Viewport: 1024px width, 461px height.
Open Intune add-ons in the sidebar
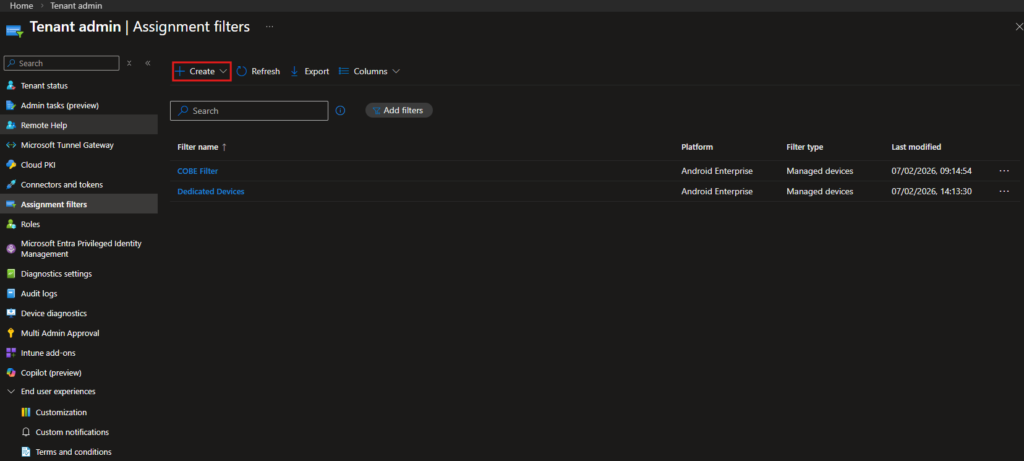48,353
